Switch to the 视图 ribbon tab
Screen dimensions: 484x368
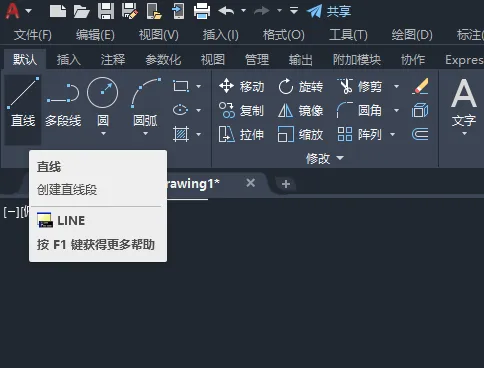coord(213,60)
